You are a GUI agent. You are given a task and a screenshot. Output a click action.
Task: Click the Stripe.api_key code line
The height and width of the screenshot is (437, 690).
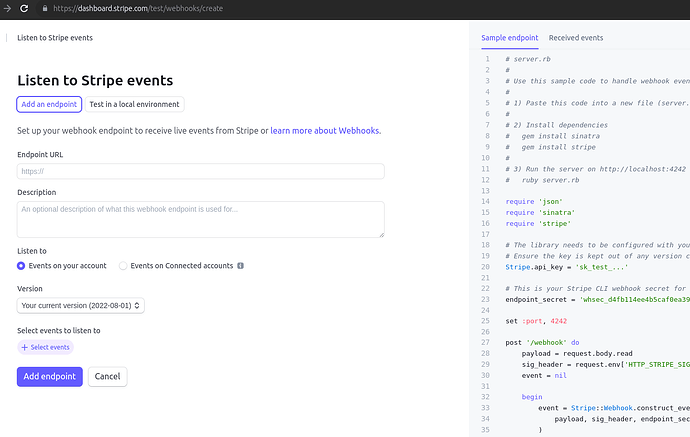coord(566,267)
